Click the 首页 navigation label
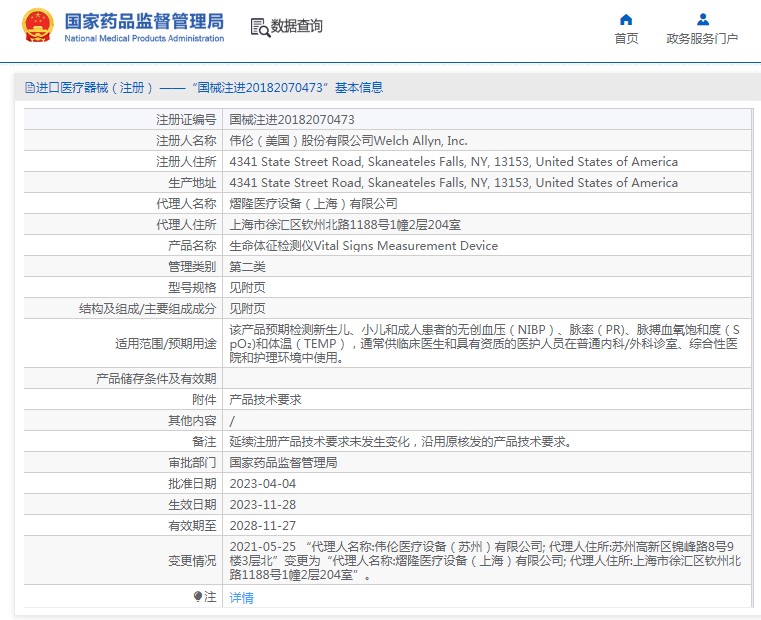The height and width of the screenshot is (620, 761). [x=626, y=38]
